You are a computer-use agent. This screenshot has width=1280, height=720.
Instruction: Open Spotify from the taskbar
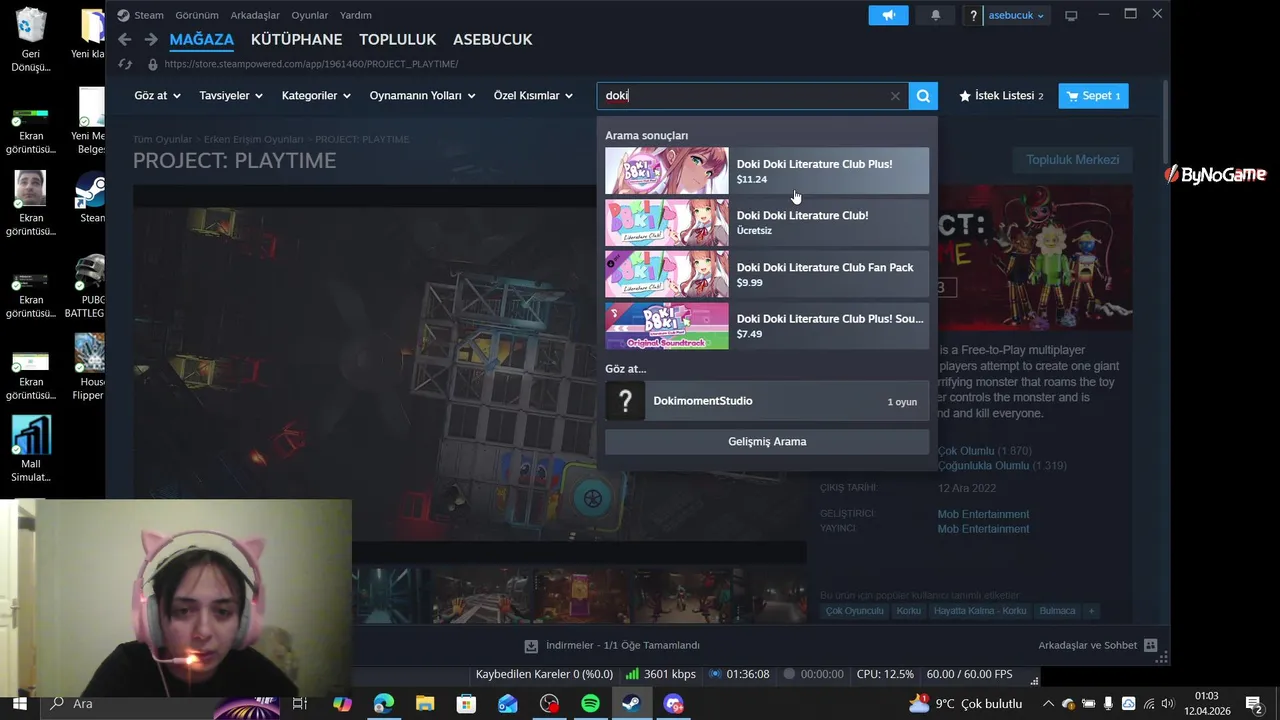tap(590, 704)
